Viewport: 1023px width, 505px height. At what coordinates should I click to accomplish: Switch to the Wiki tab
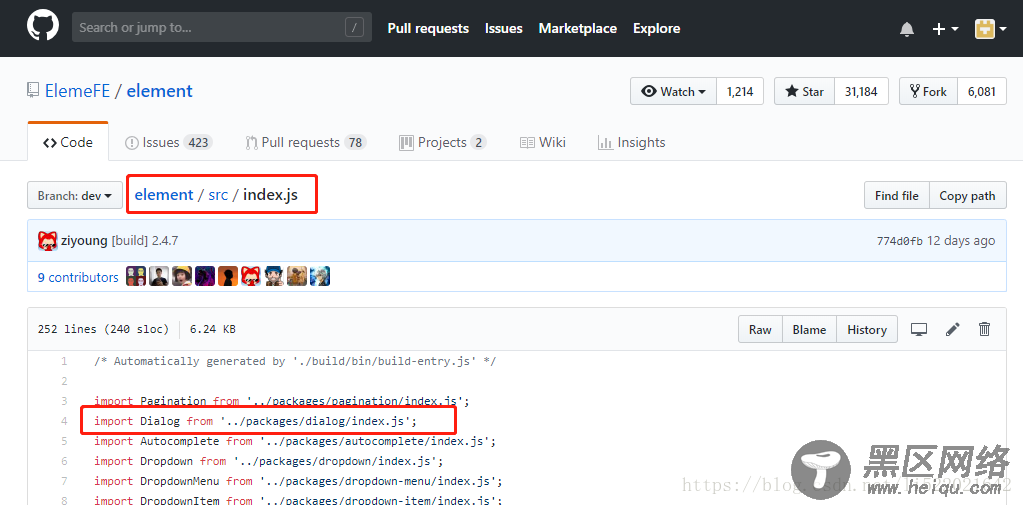click(x=543, y=142)
